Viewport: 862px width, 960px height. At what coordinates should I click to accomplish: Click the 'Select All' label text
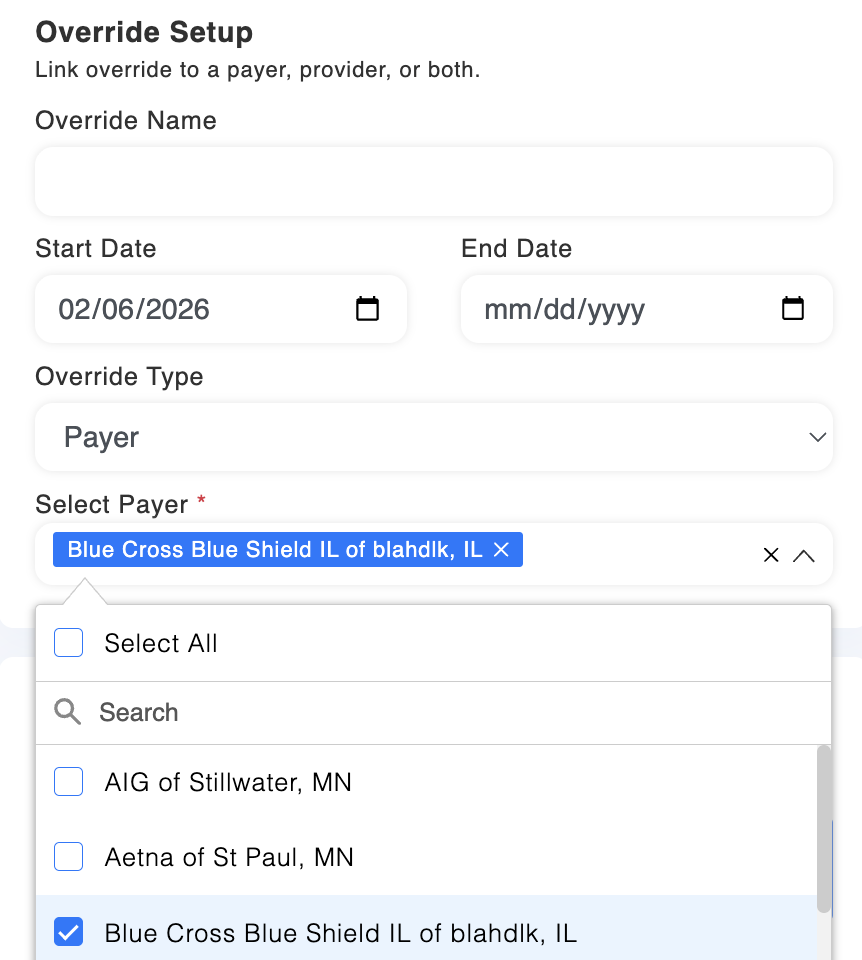(161, 643)
